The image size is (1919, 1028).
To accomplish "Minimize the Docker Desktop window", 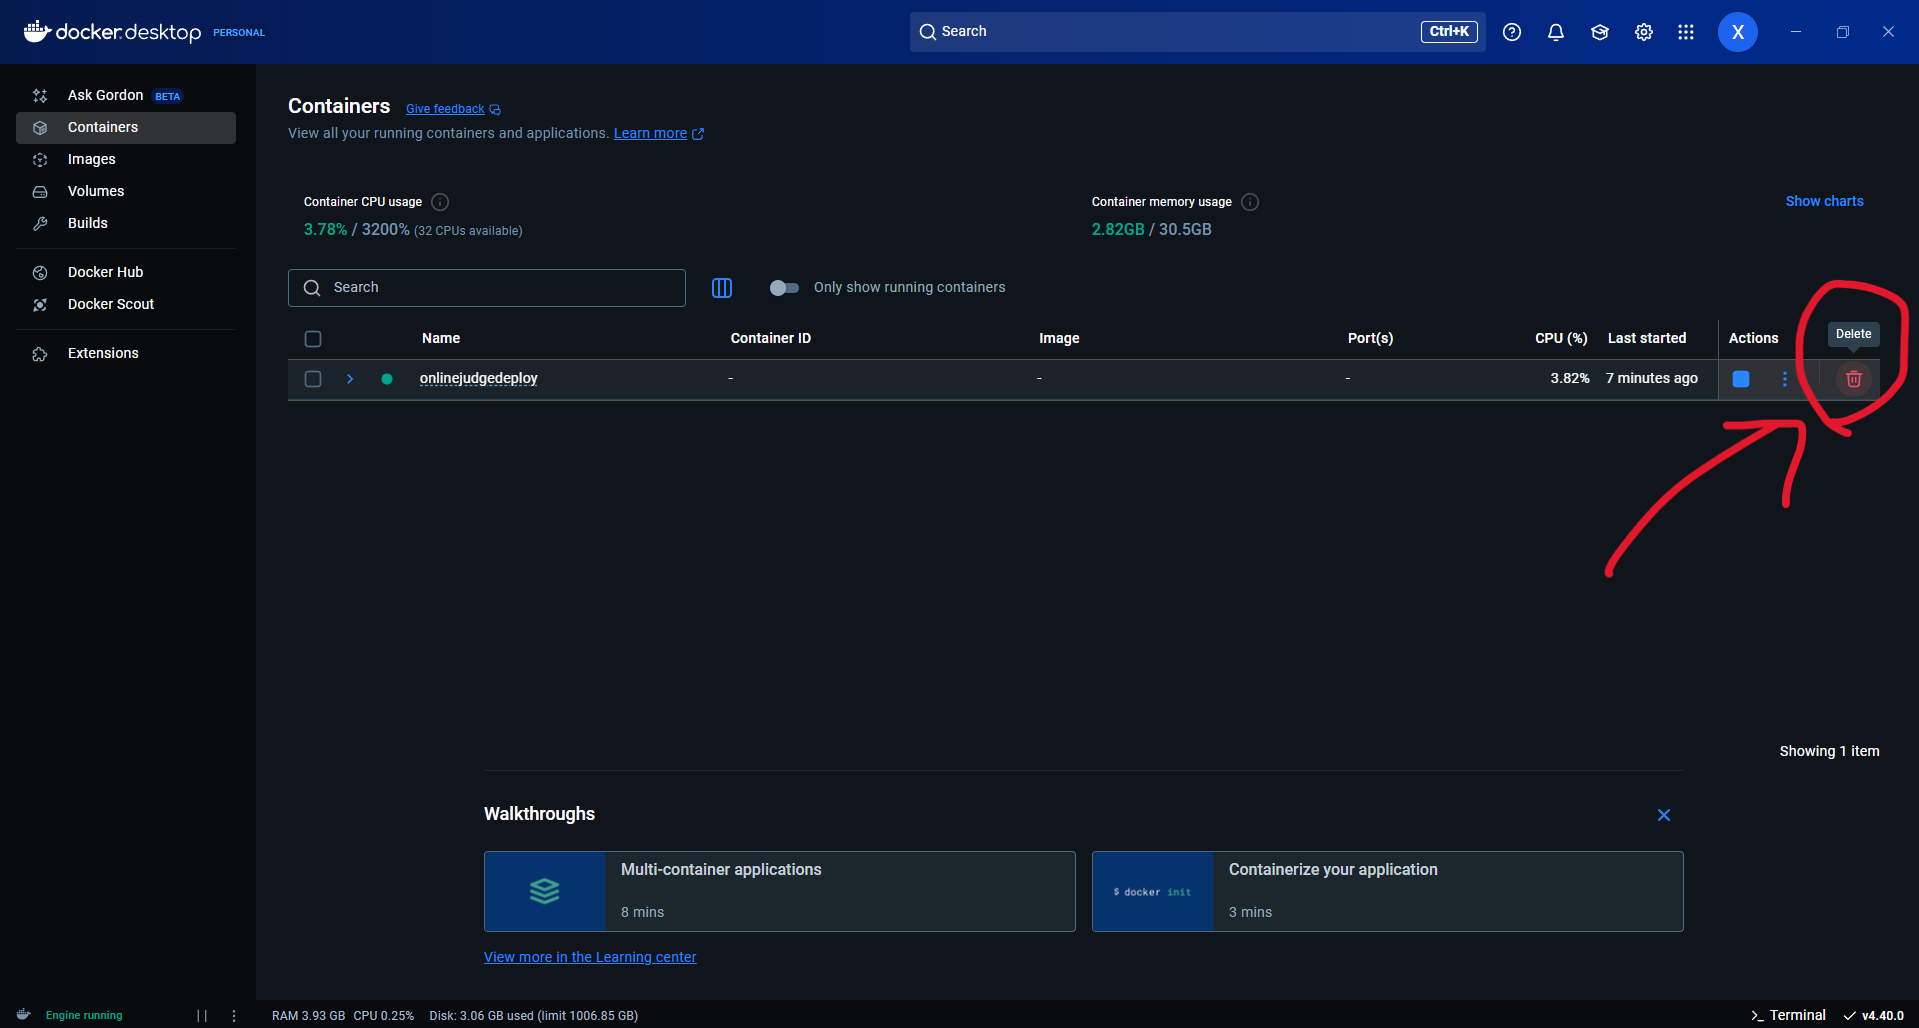I will (x=1796, y=32).
